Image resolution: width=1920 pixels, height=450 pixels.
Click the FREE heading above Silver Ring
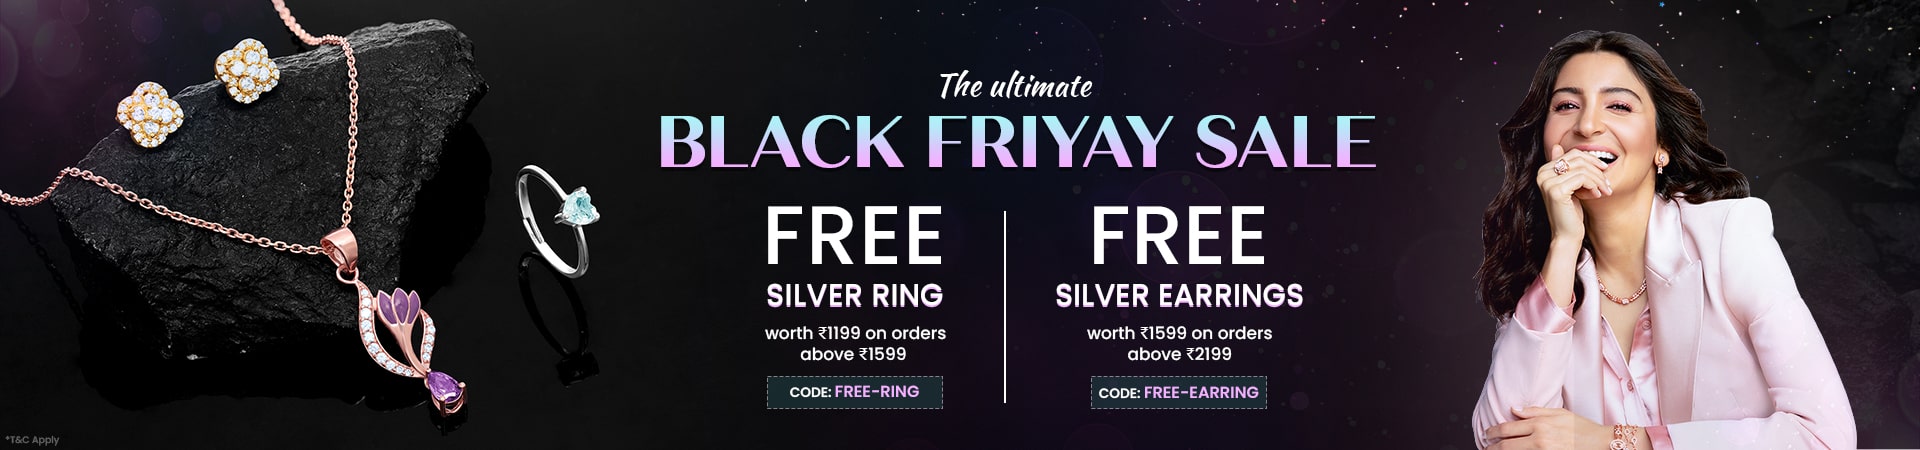click(854, 237)
